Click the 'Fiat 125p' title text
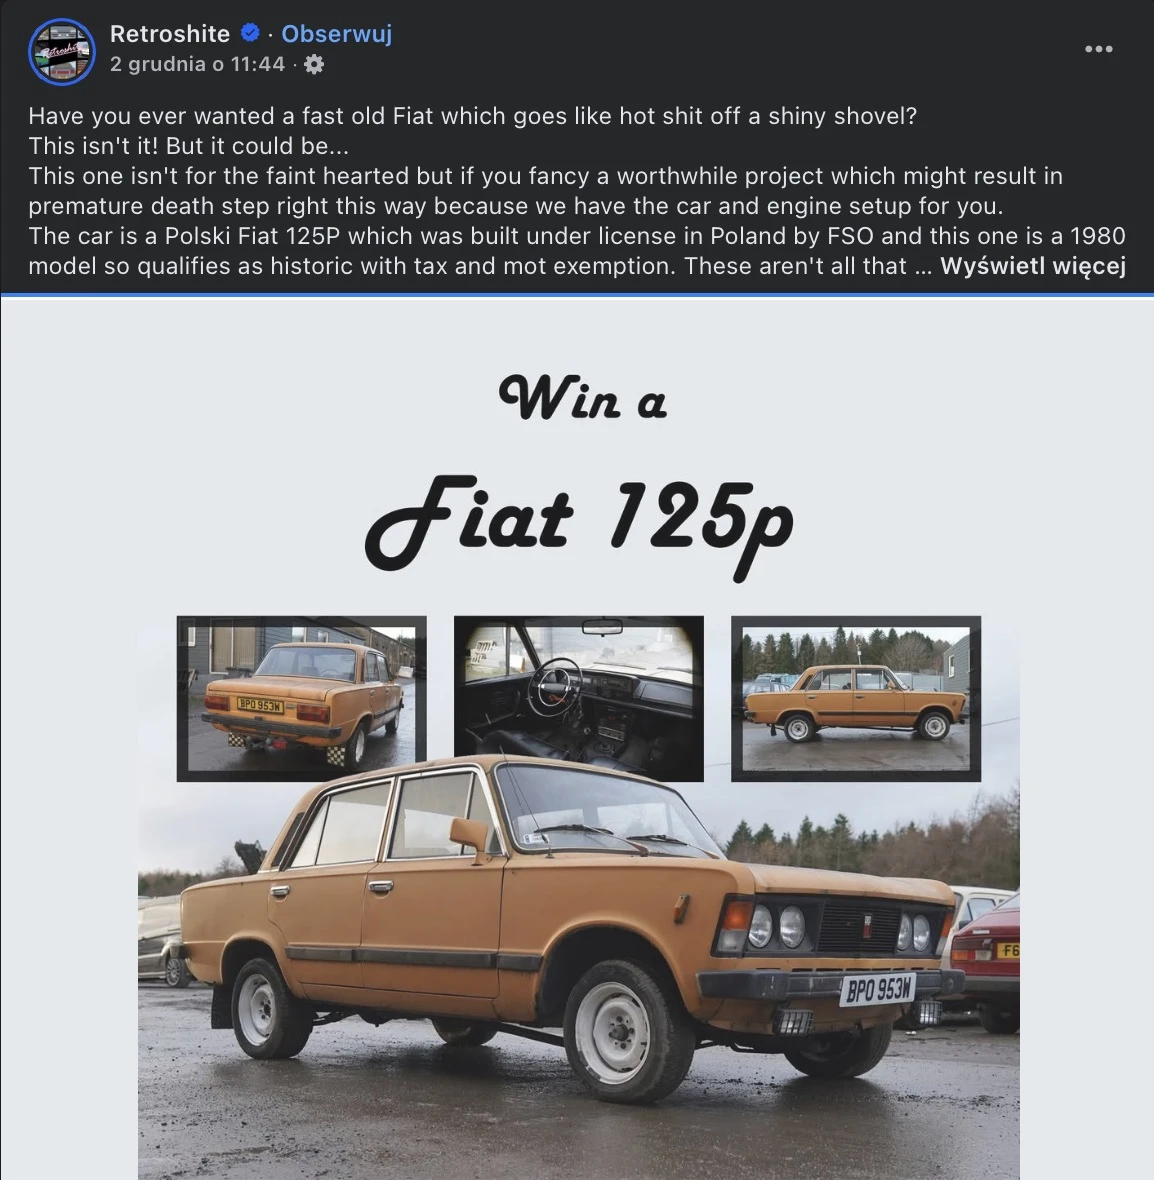Screen dimensions: 1154x1180 (578, 522)
